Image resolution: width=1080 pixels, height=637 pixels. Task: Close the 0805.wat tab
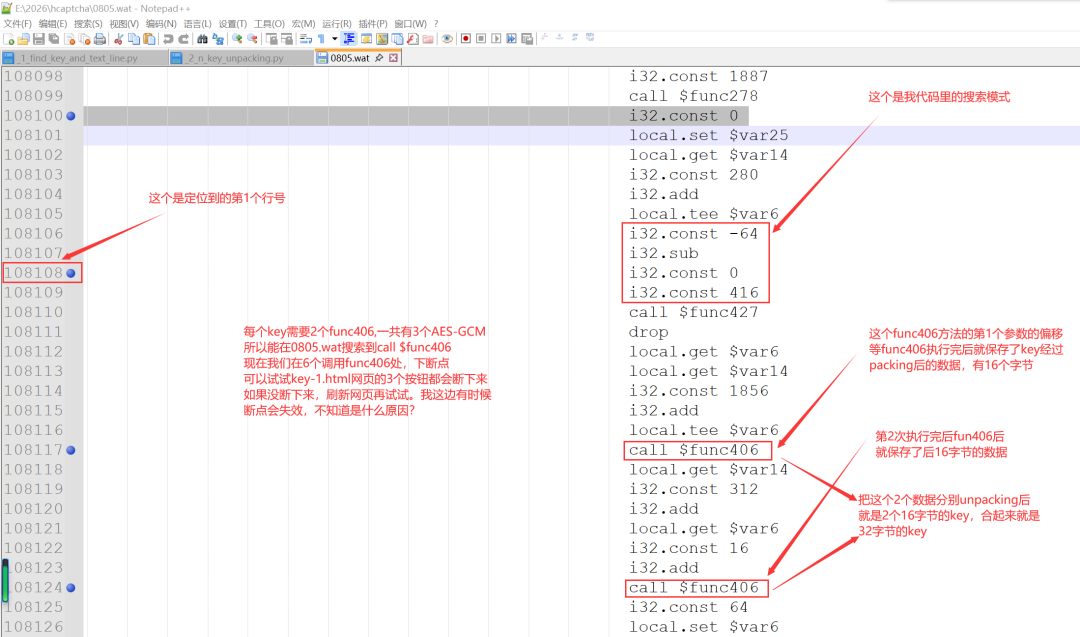[393, 58]
